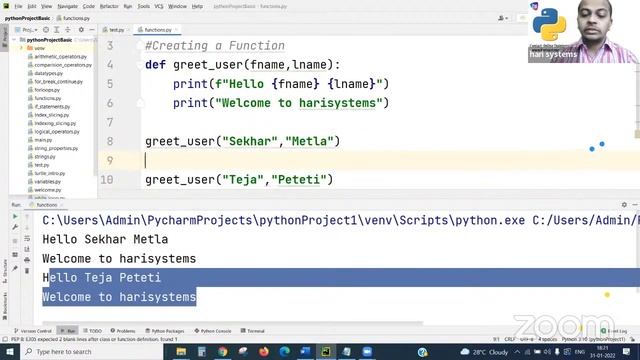Click the Python 3.10 interpreter selector
This screenshot has width=640, height=360.
[x=593, y=339]
